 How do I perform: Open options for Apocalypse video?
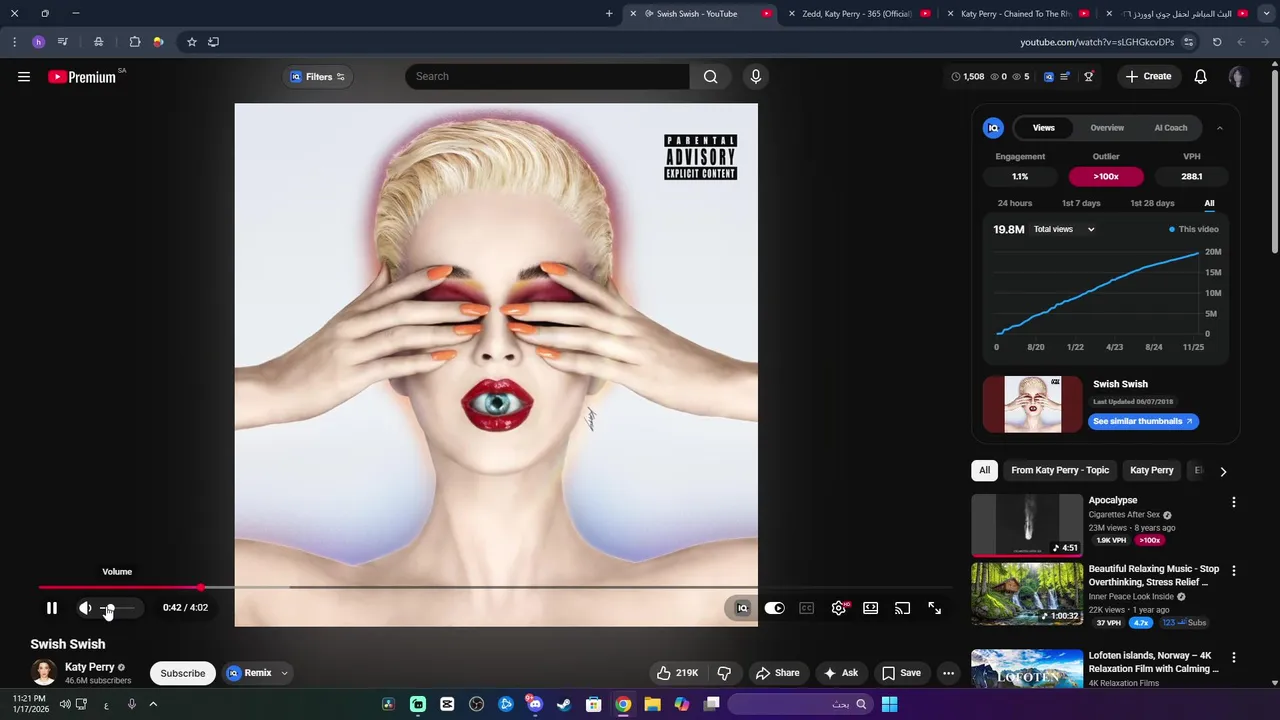point(1233,502)
